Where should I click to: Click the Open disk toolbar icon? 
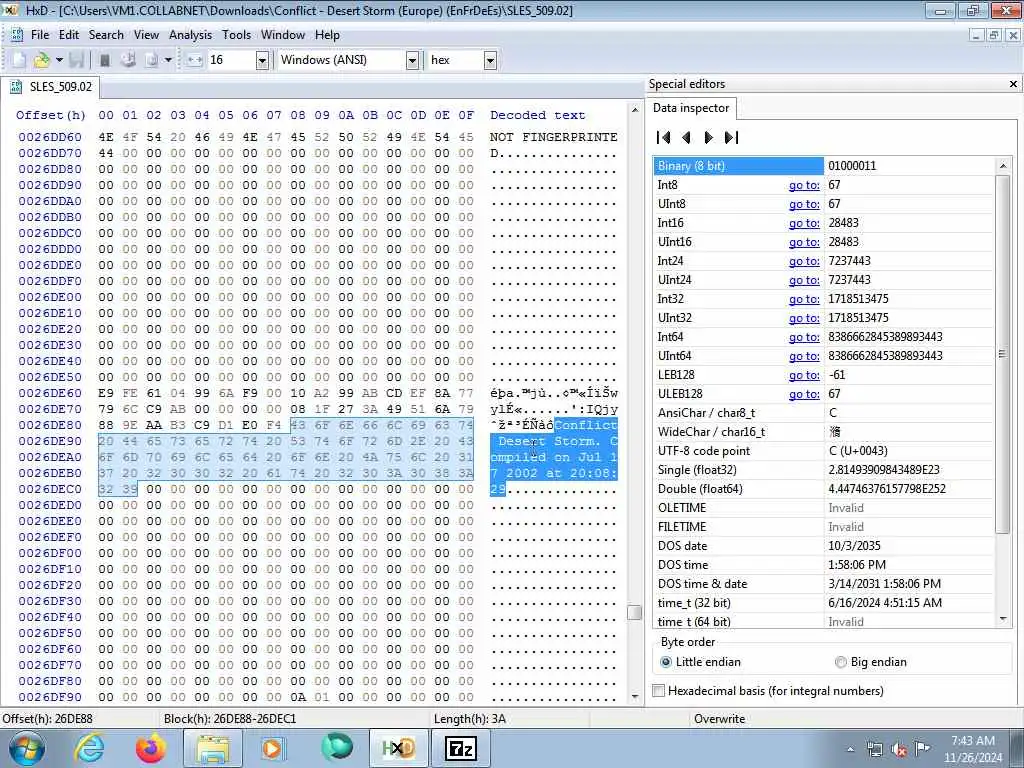128,60
